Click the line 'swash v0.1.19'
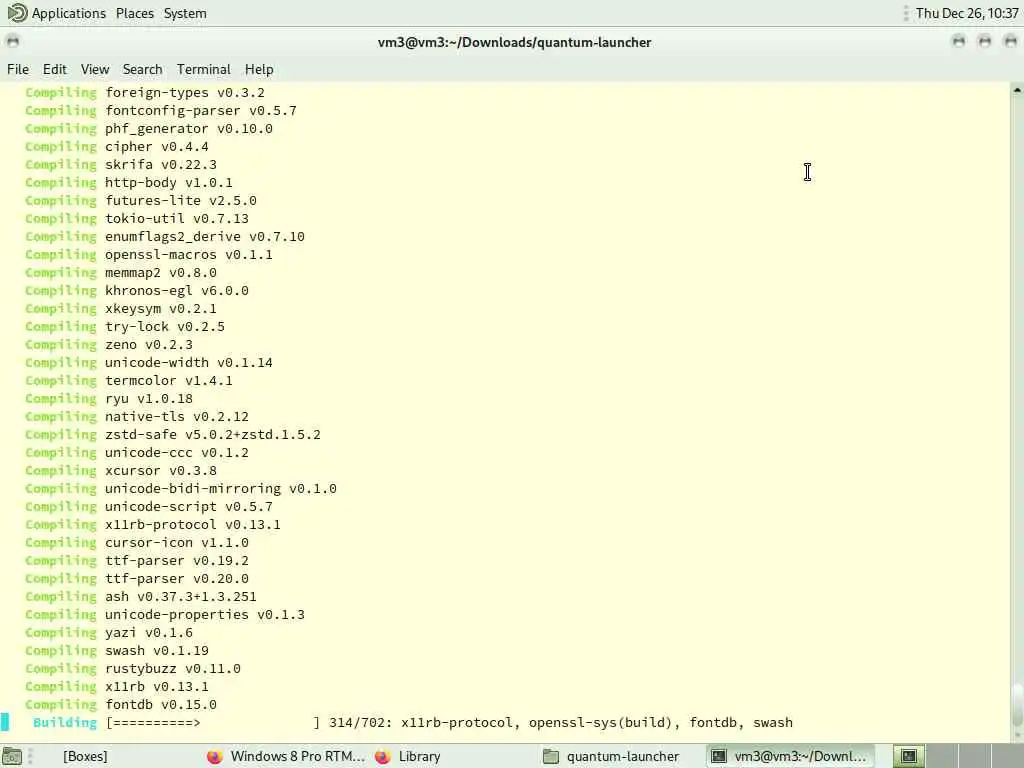 click(x=157, y=650)
